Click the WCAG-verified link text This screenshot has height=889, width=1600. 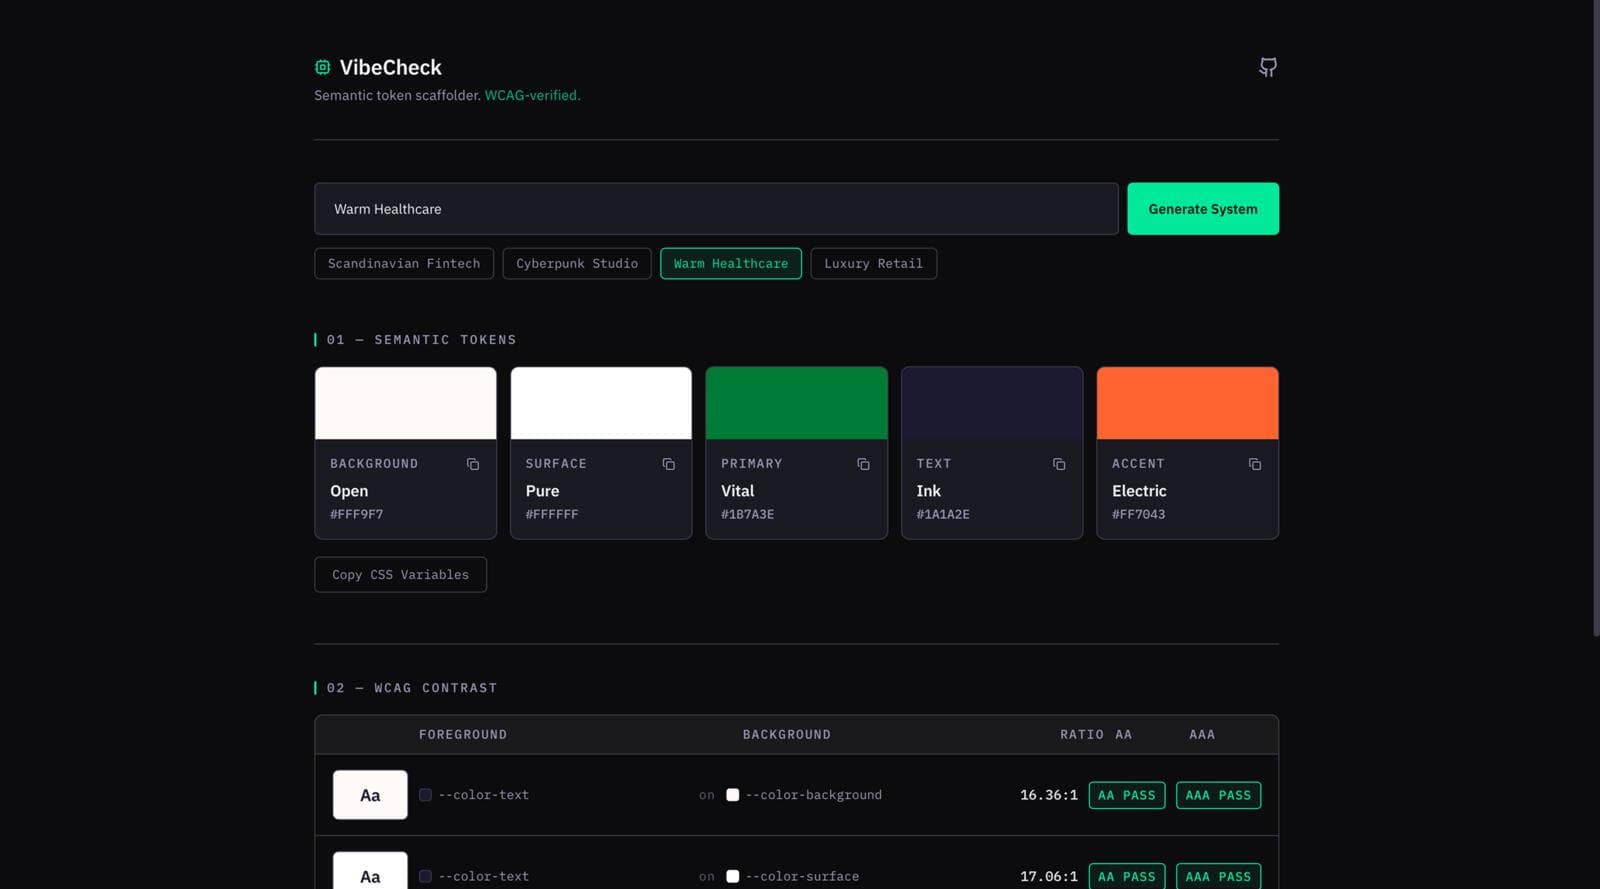tap(532, 95)
